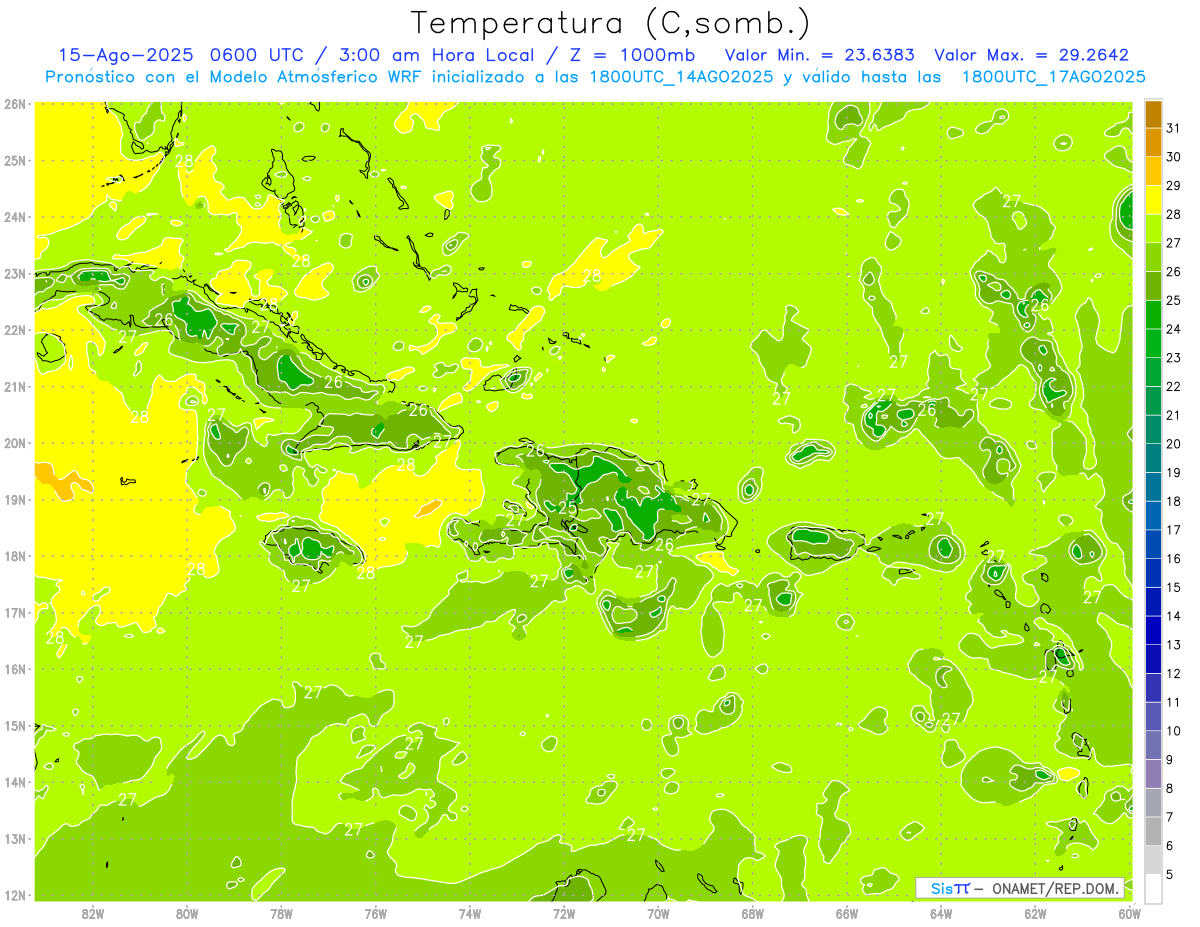Click the 24N latitude axis label
1200x927 pixels.
tap(15, 217)
